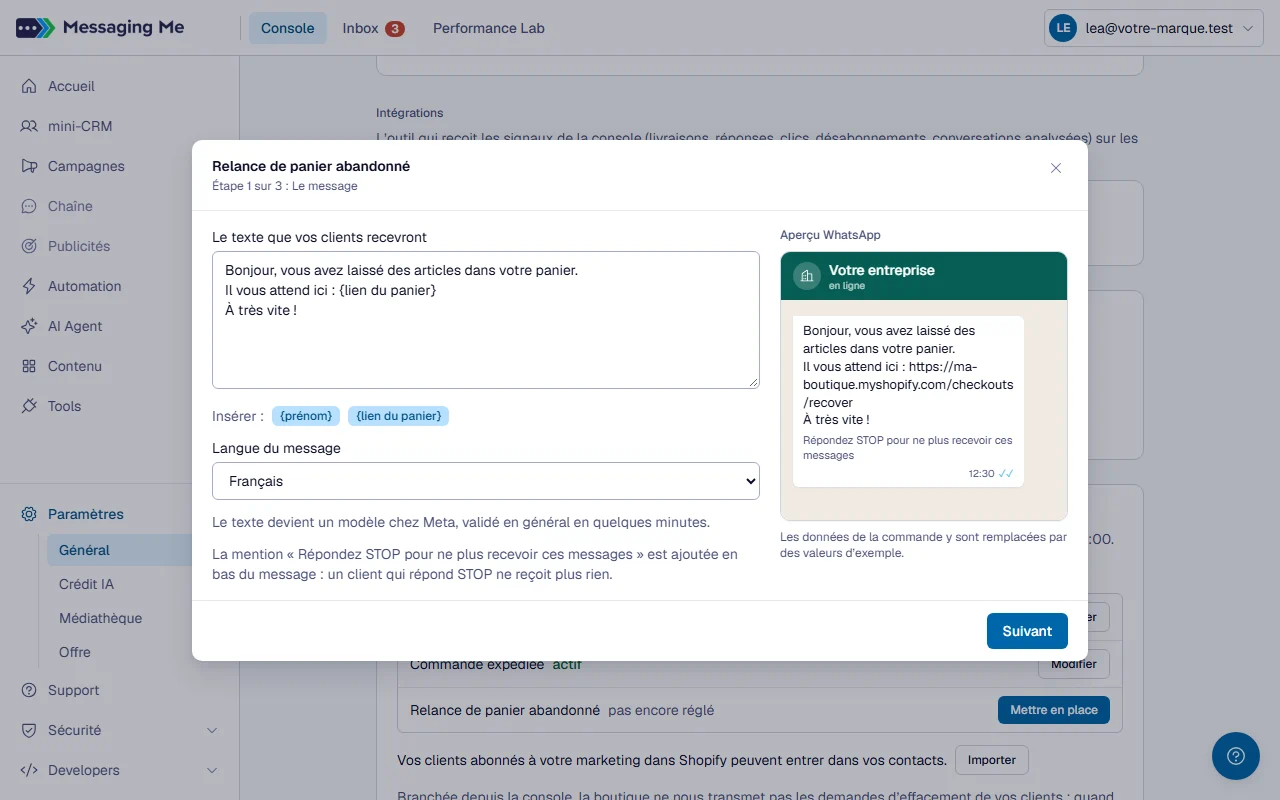Click inside the message text area

pyautogui.click(x=486, y=320)
